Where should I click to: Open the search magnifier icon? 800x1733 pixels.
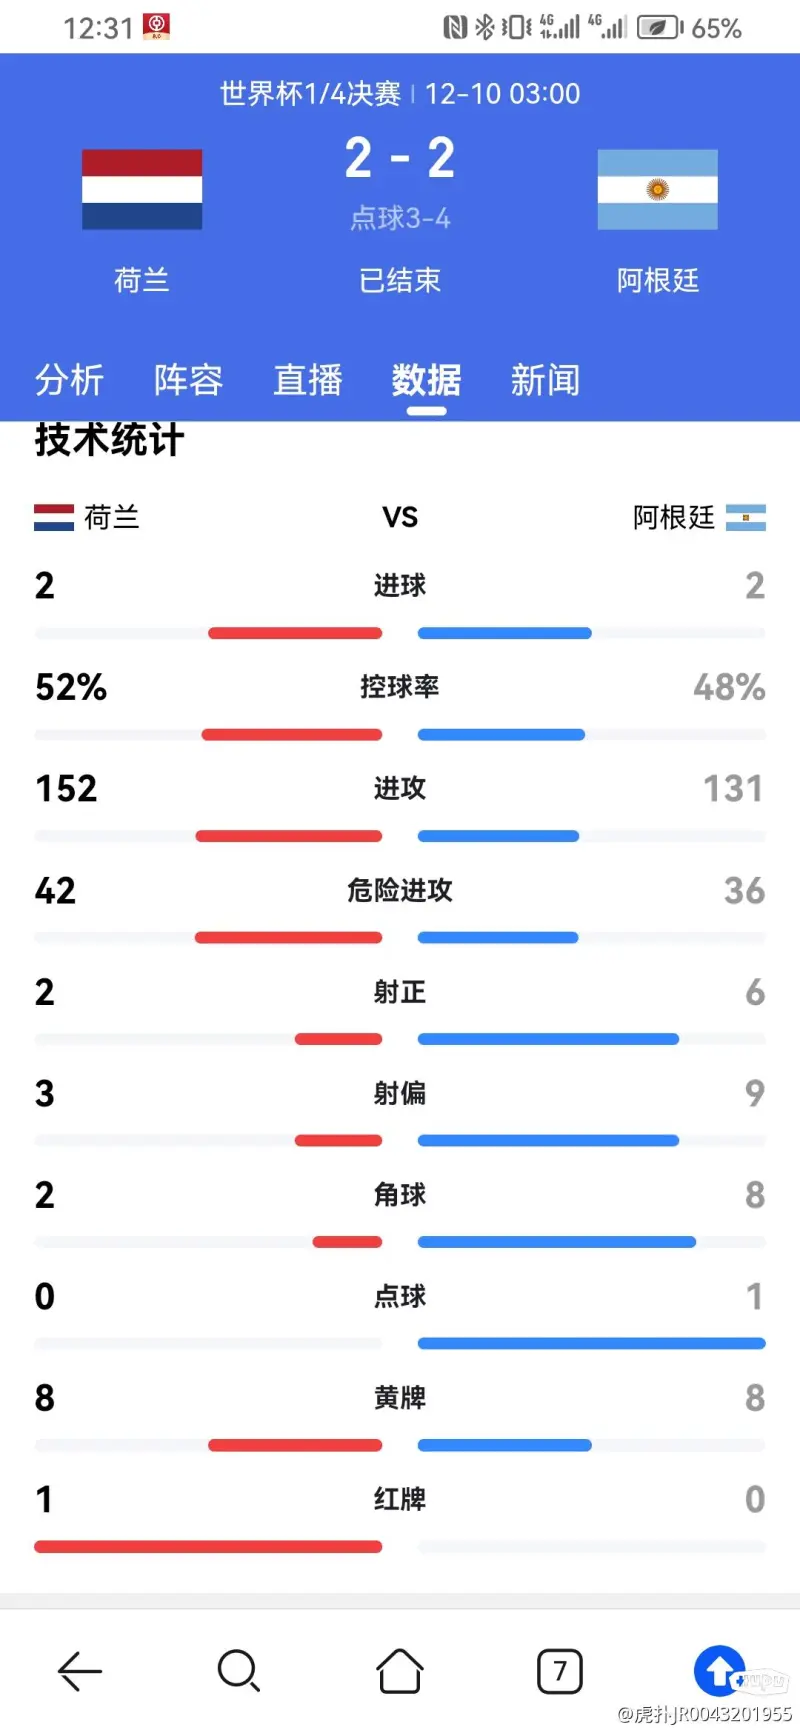[x=239, y=1670]
